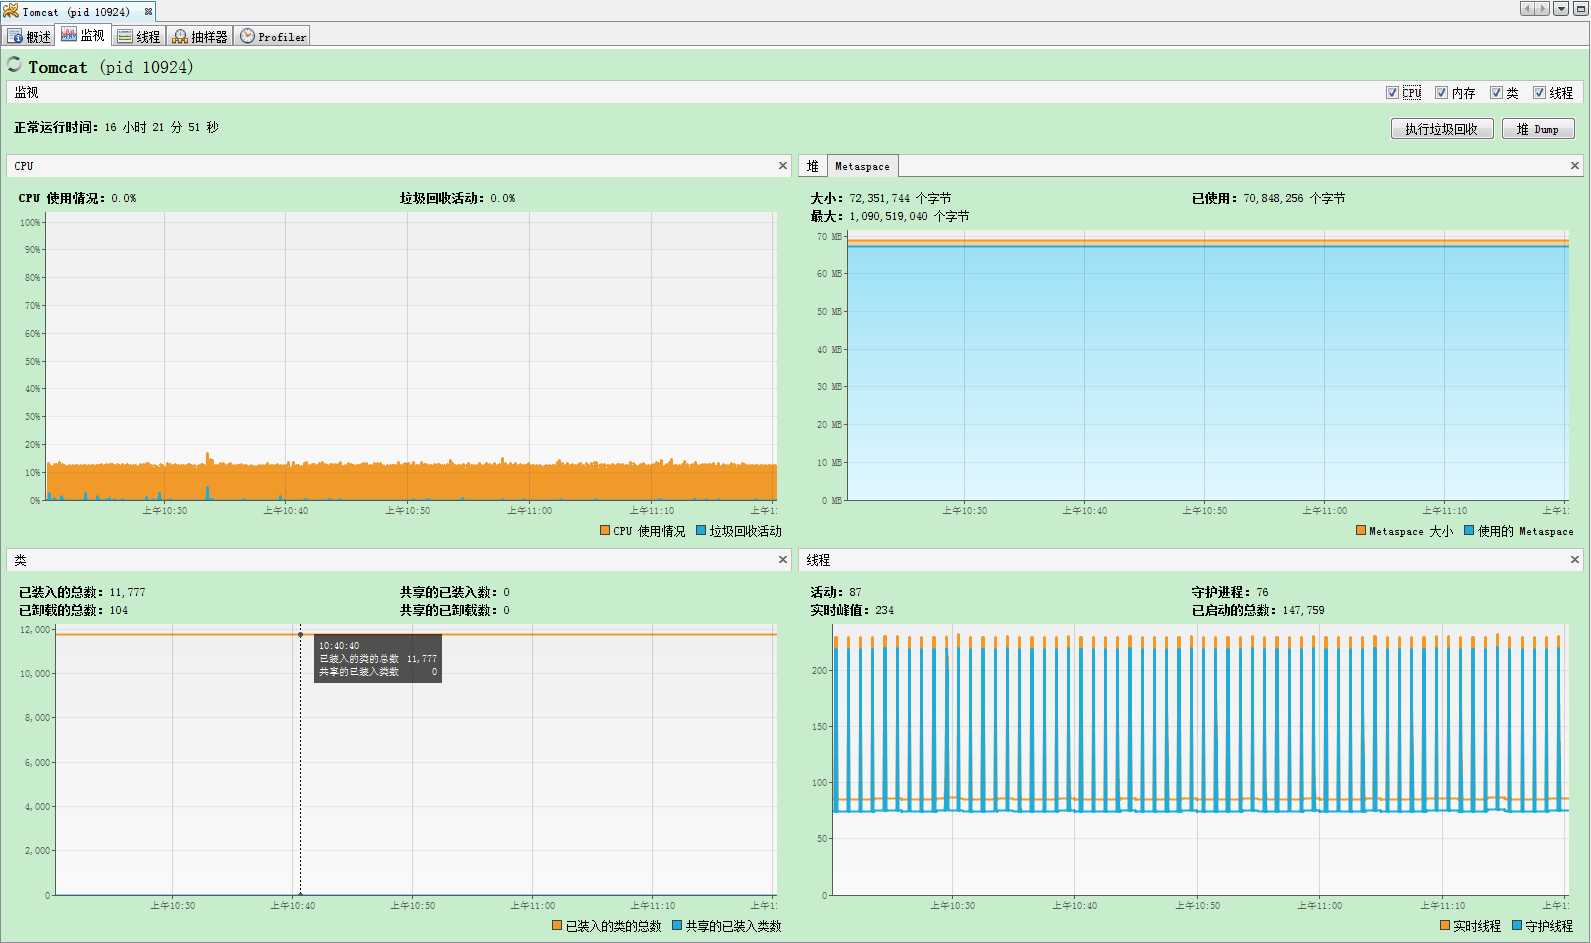1591x943 pixels.
Task: Click the 10:40:40 marker point on classes chart
Action: (300, 634)
